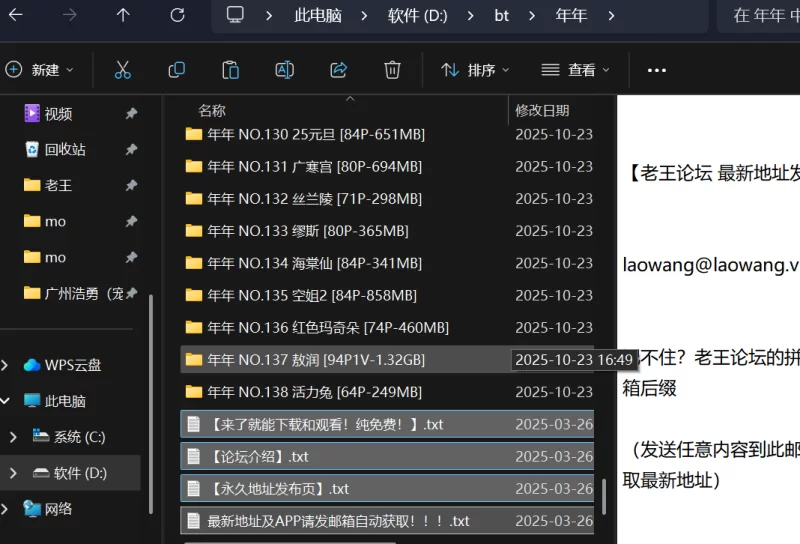Click the copy icon in toolbar
This screenshot has height=544, width=800.
[x=177, y=70]
